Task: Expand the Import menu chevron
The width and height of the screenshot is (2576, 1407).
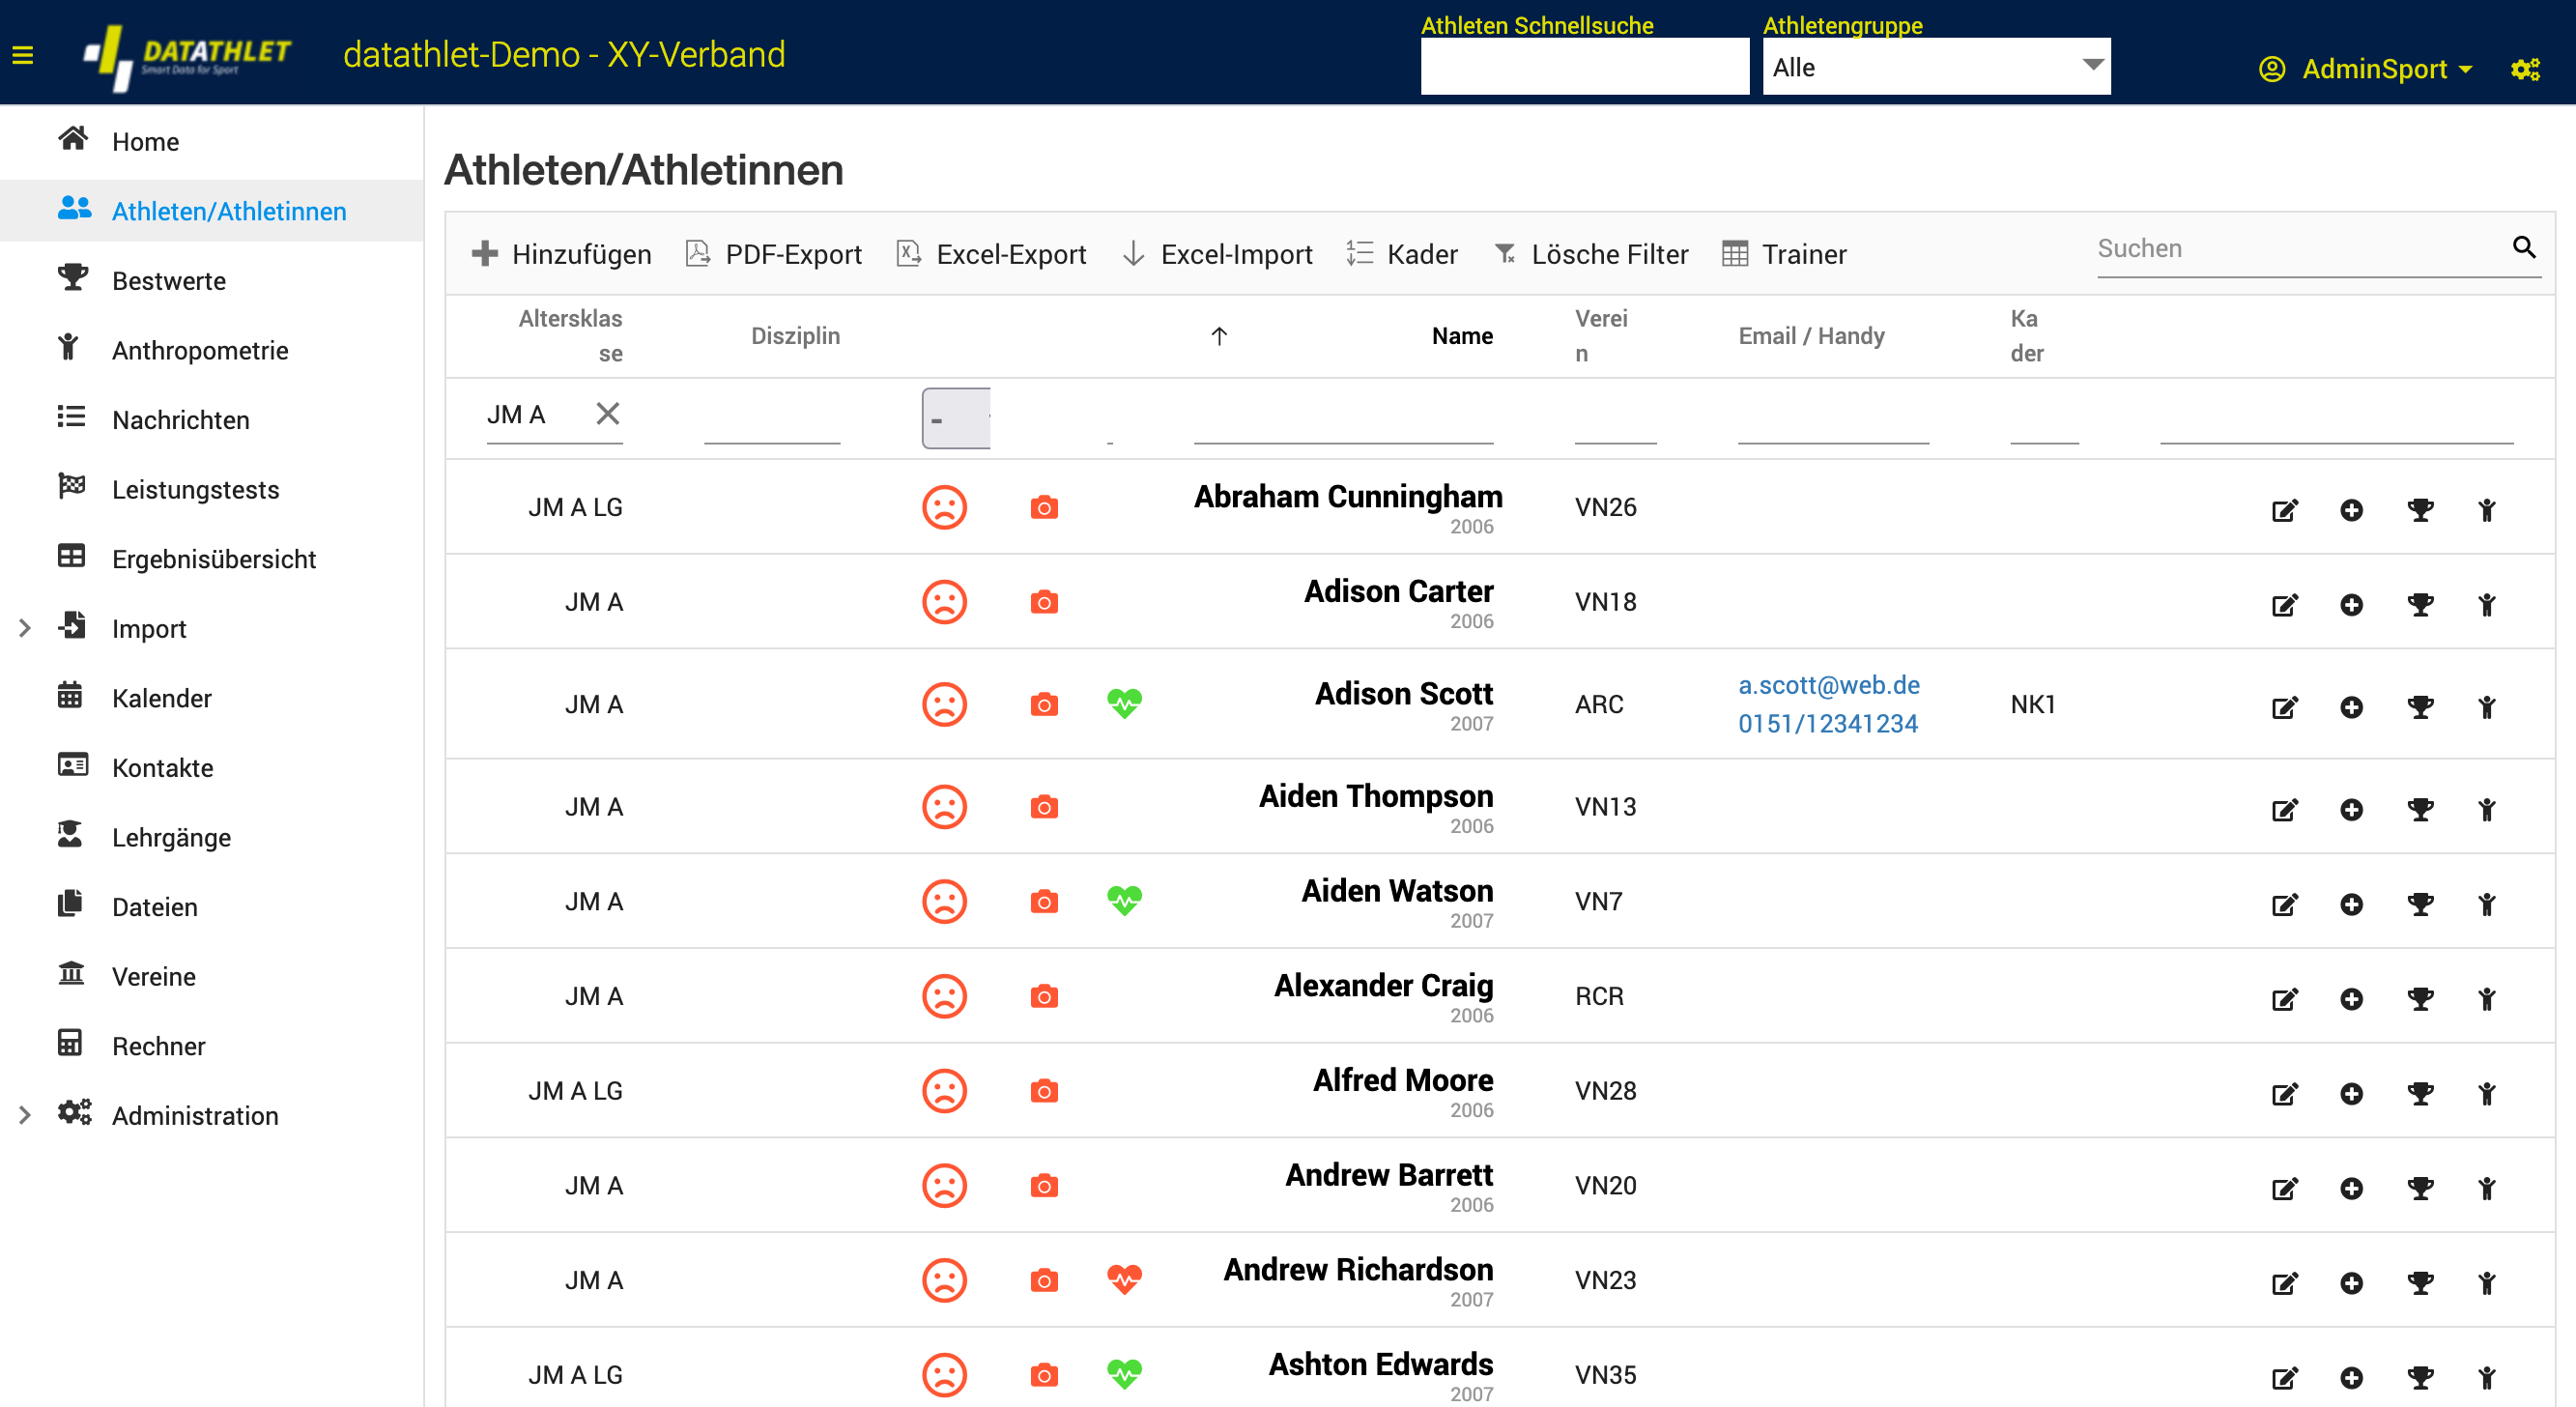Action: (25, 628)
